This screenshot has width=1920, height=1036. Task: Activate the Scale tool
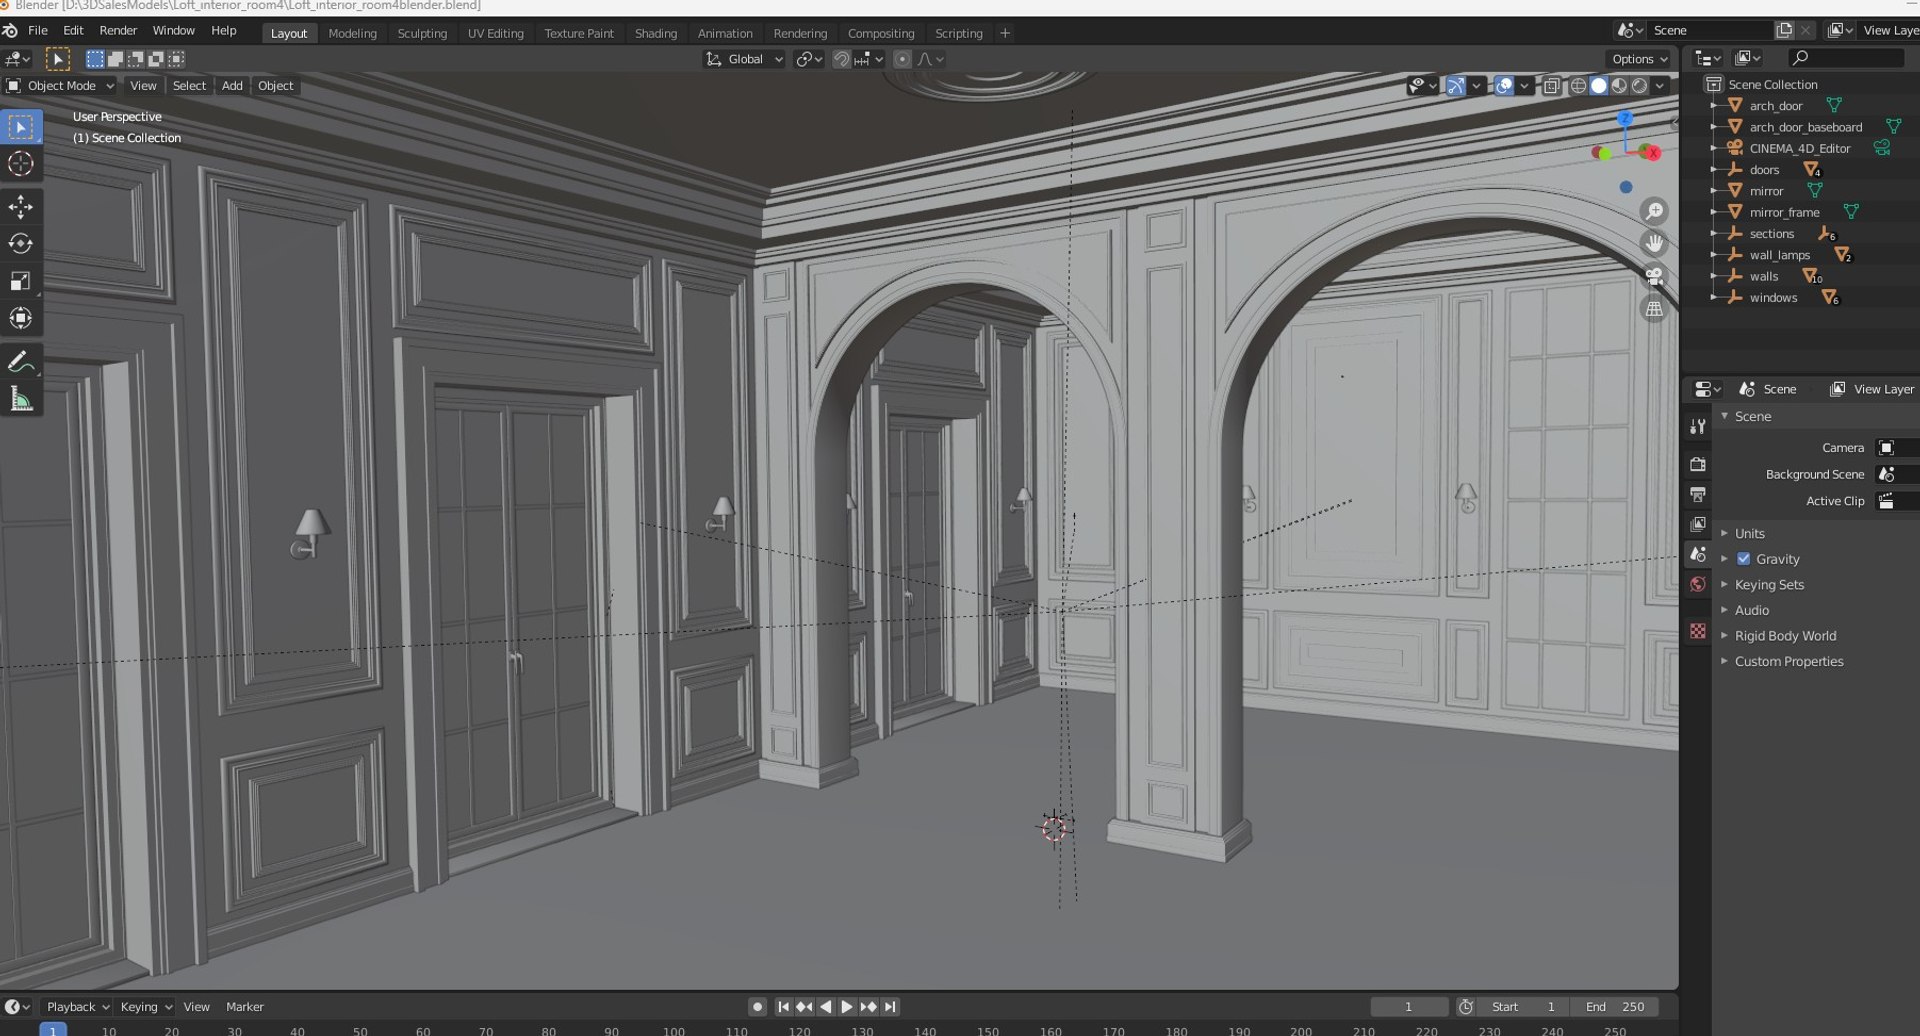(21, 281)
